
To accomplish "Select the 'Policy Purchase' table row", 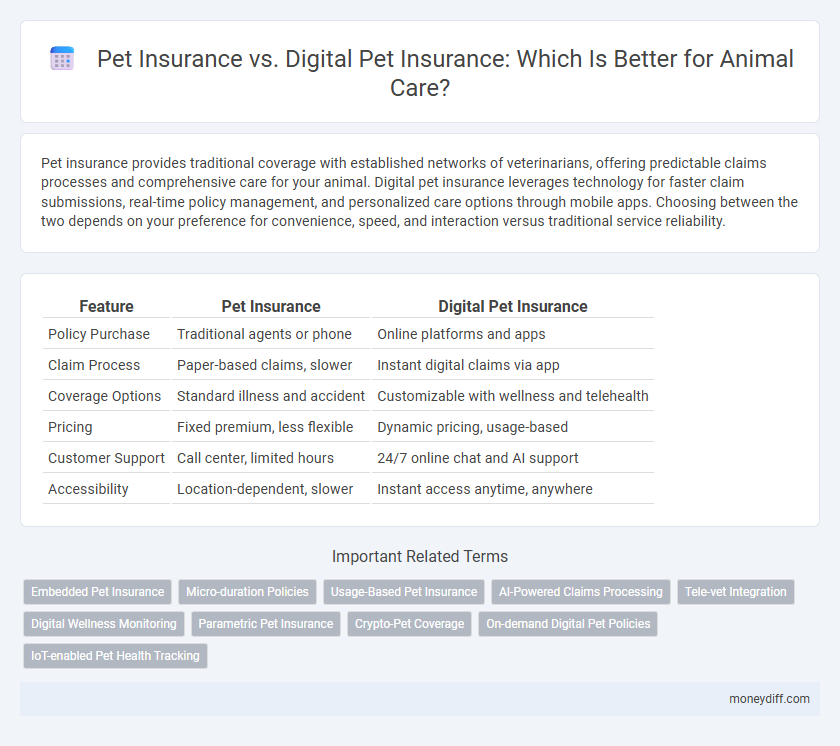I will (x=99, y=334).
